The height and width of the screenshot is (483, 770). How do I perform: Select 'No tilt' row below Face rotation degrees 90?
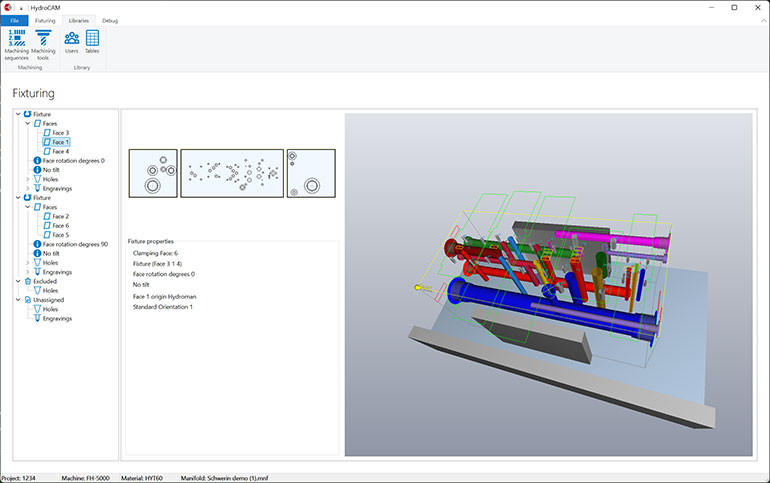tap(47, 253)
